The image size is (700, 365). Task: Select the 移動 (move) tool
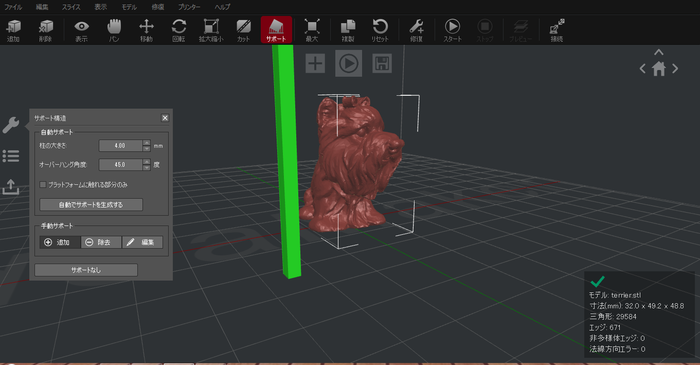pyautogui.click(x=146, y=30)
